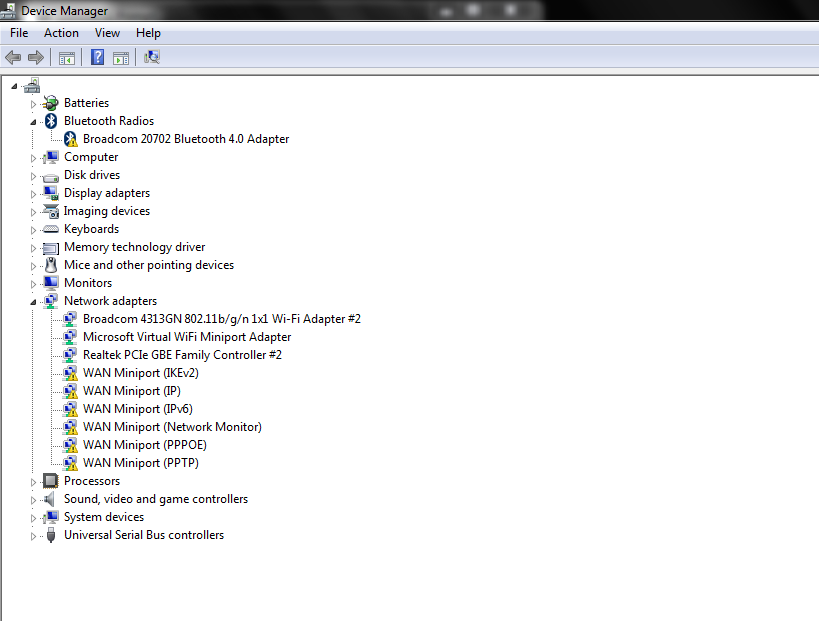
Task: Expand the Batteries category
Action: 33,104
